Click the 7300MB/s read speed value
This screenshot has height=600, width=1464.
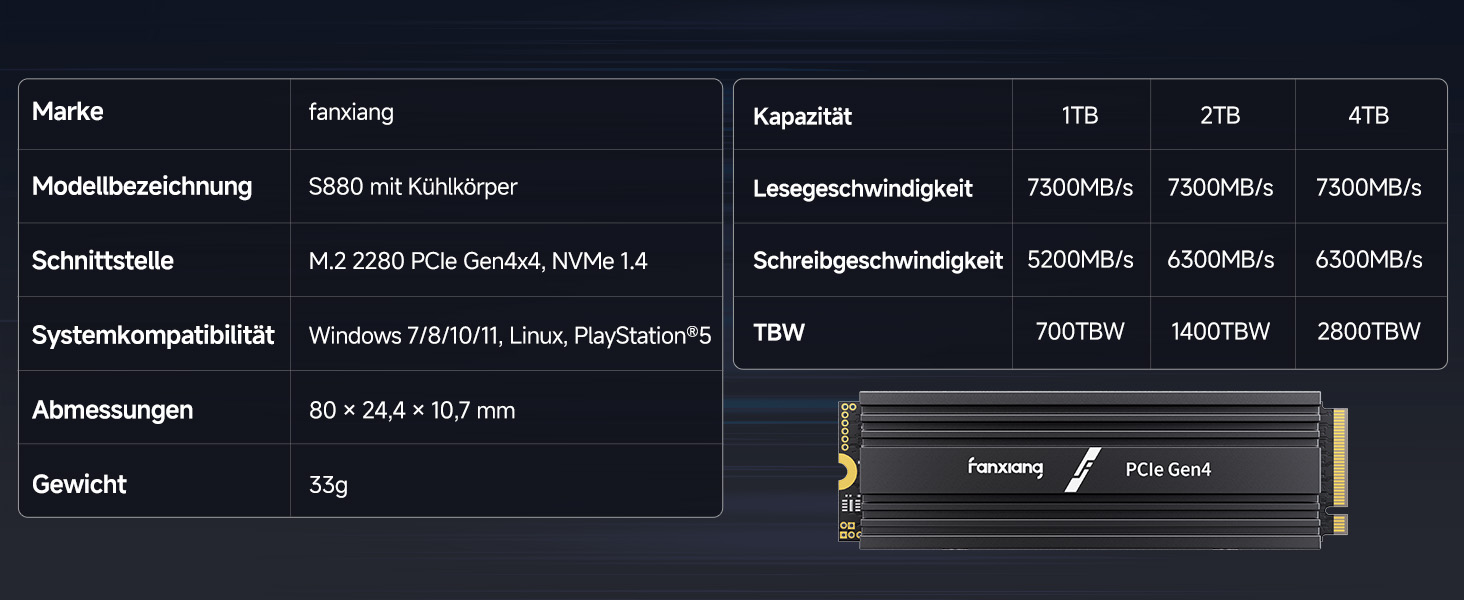coord(1081,188)
